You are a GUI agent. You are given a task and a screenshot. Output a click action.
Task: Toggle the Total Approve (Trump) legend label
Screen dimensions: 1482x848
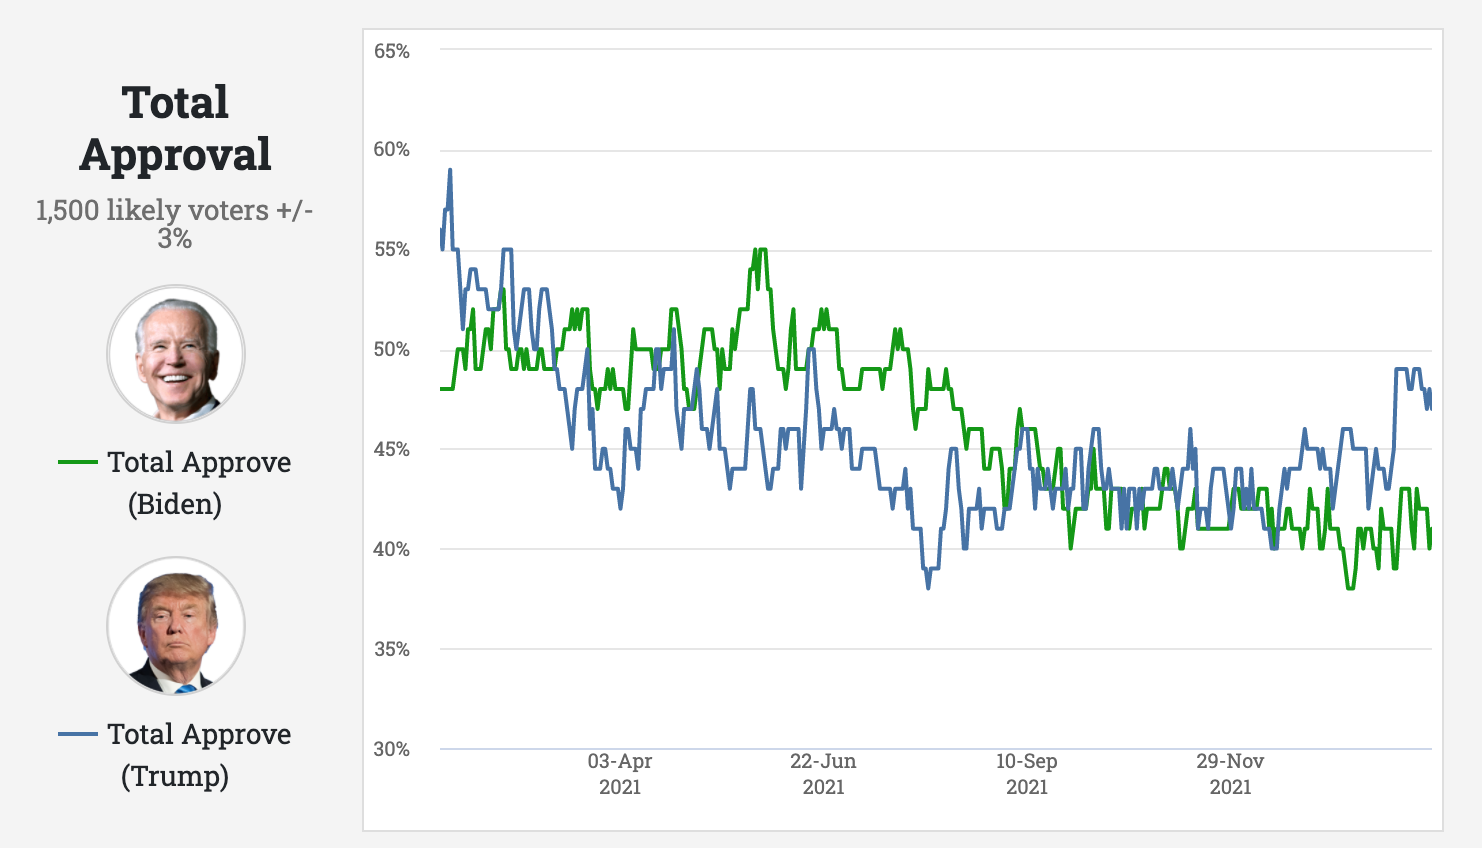coord(198,754)
